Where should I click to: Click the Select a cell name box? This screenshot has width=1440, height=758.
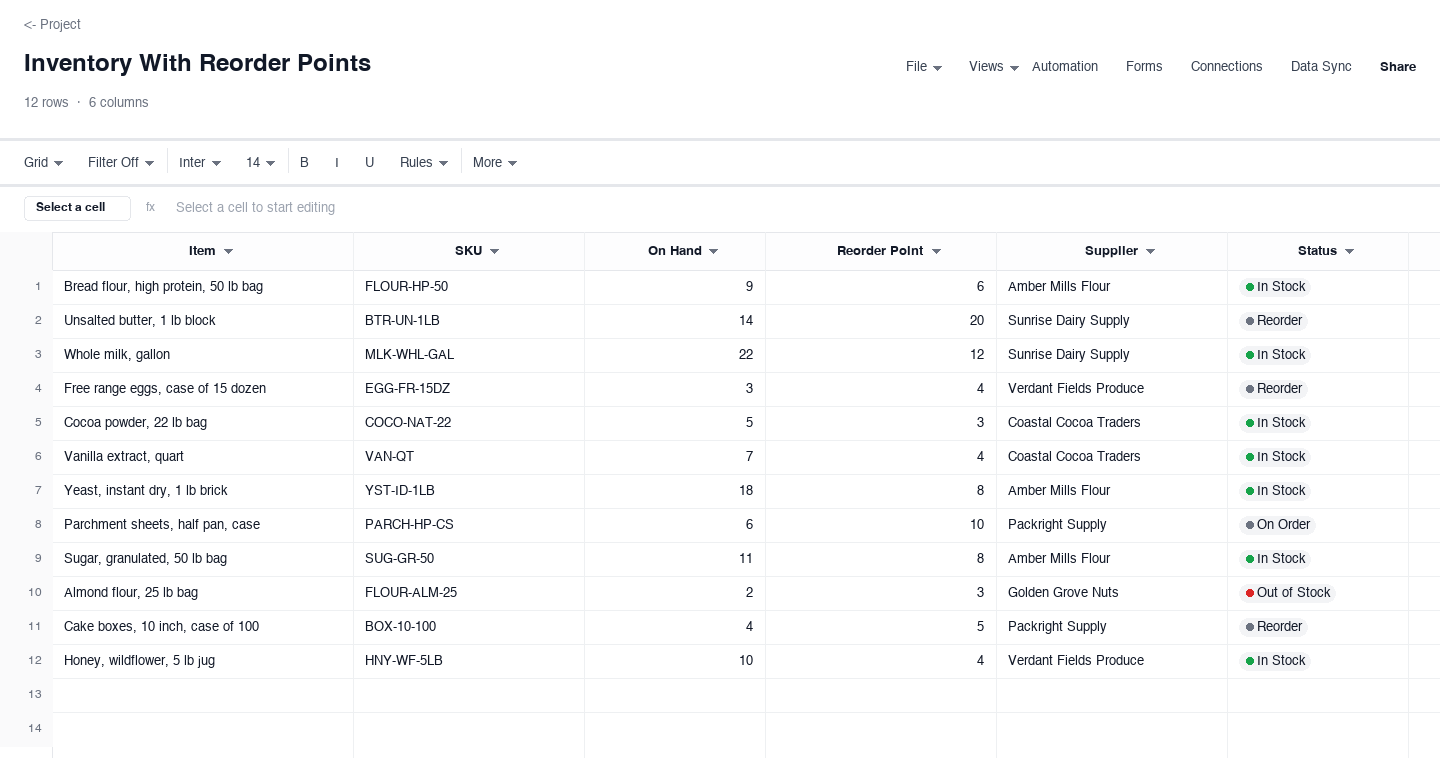[77, 208]
